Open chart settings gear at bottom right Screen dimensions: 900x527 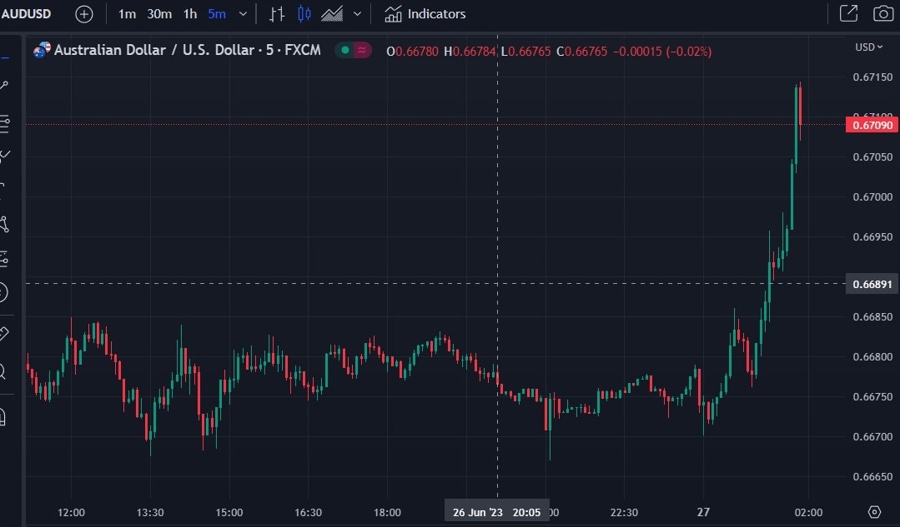875,512
